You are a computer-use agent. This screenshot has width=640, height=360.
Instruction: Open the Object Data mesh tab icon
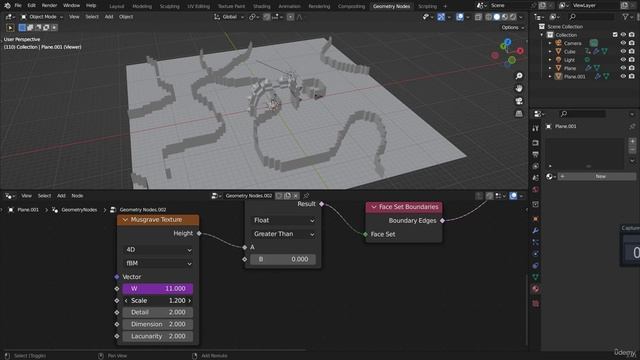pyautogui.click(x=536, y=277)
